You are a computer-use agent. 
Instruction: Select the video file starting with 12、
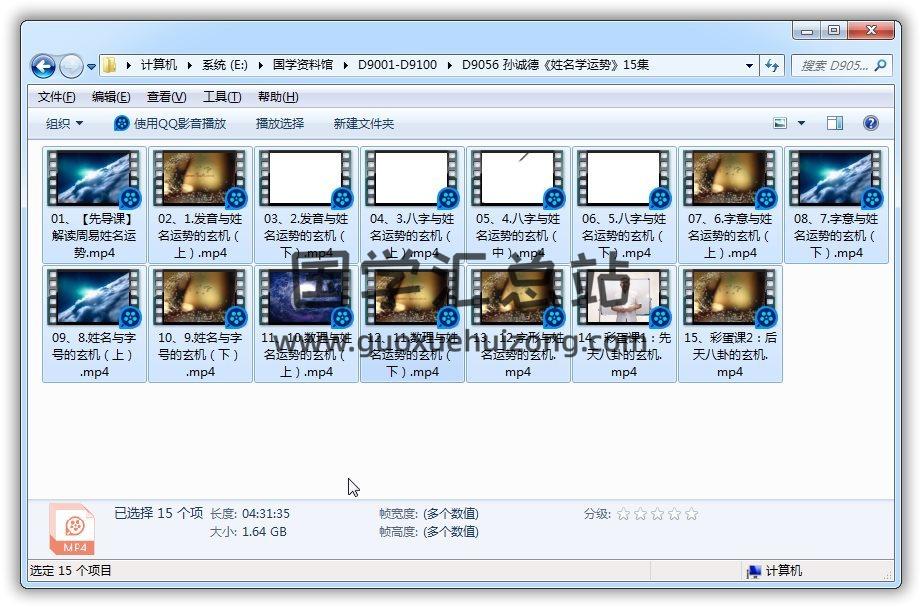pos(412,323)
